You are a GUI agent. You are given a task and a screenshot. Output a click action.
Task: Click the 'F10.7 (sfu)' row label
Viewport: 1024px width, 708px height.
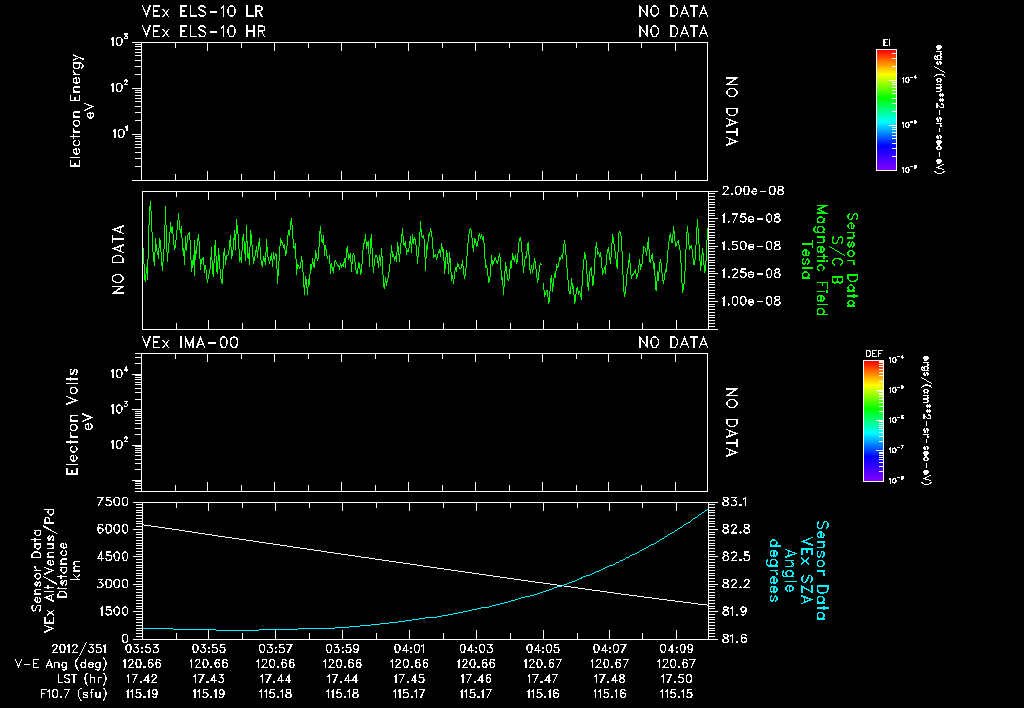pos(73,694)
